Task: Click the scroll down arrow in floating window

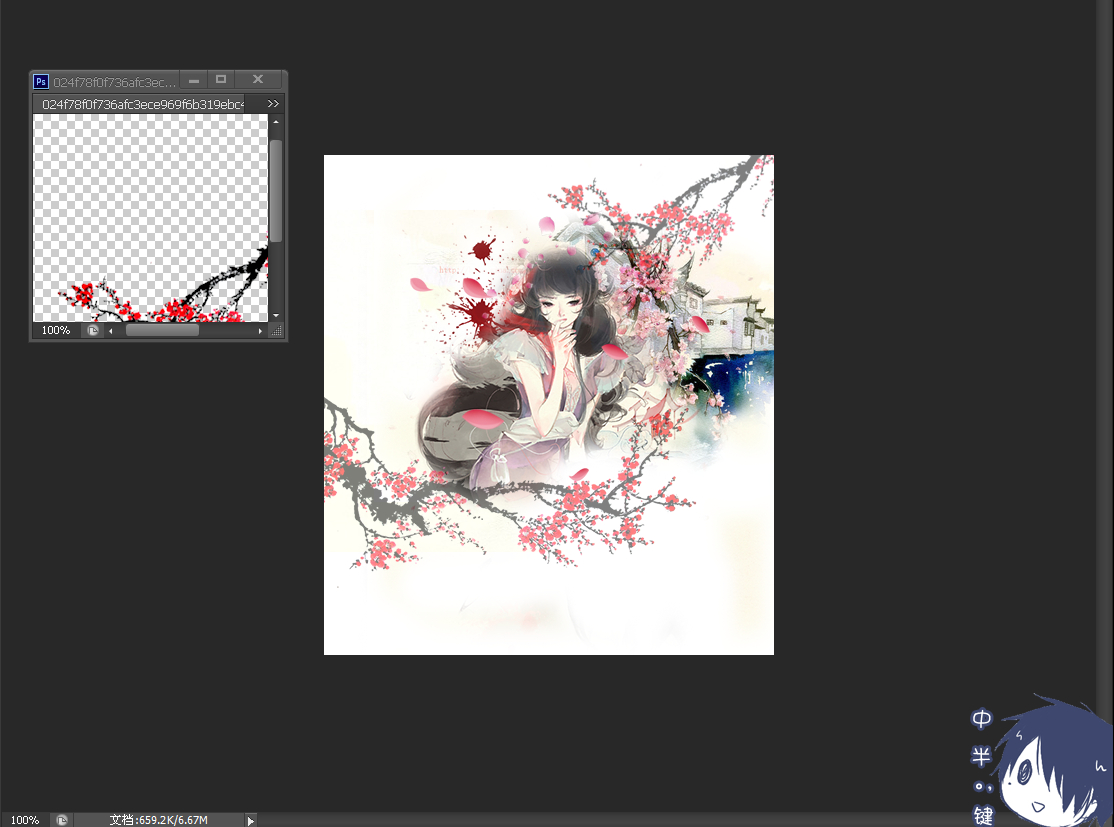Action: [x=276, y=315]
